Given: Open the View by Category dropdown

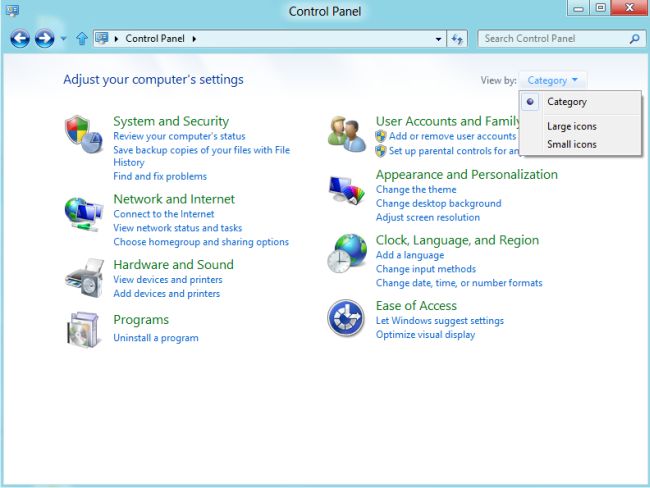Looking at the screenshot, I should pos(552,80).
